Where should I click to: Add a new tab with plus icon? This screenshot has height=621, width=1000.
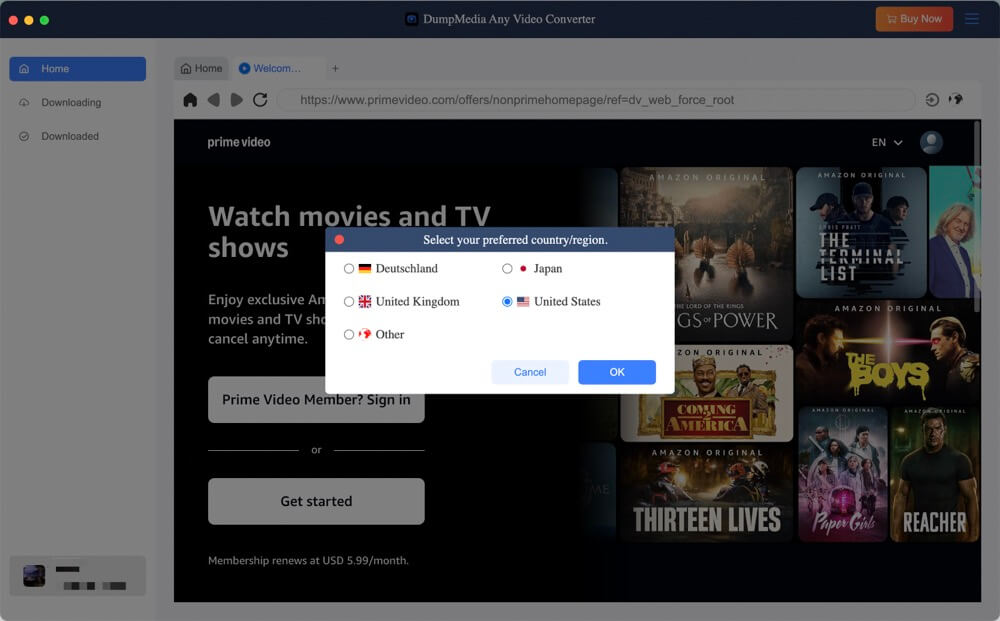click(x=335, y=68)
